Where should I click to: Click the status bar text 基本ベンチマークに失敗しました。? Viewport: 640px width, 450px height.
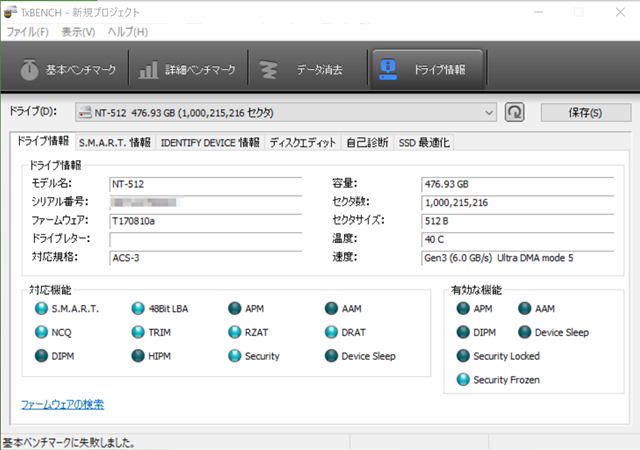(x=69, y=443)
